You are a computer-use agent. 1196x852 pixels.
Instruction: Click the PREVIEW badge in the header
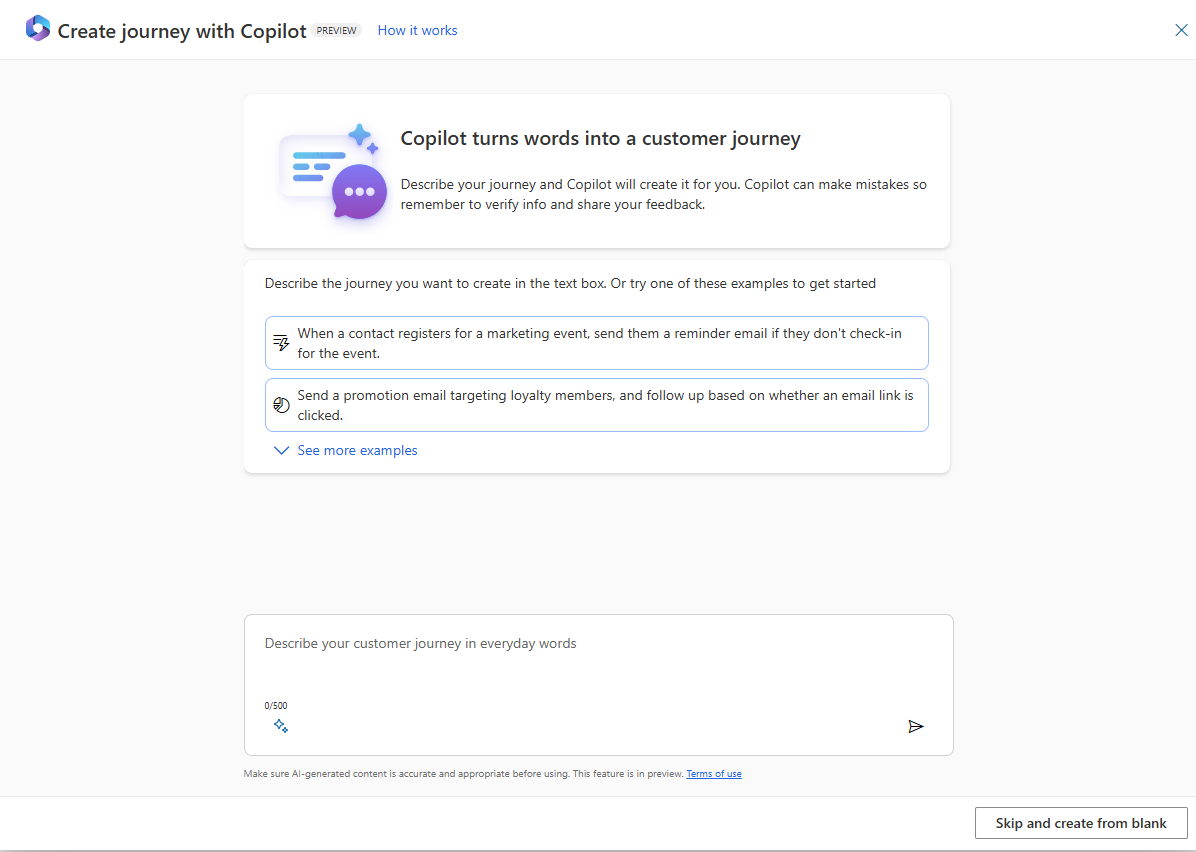[x=337, y=31]
